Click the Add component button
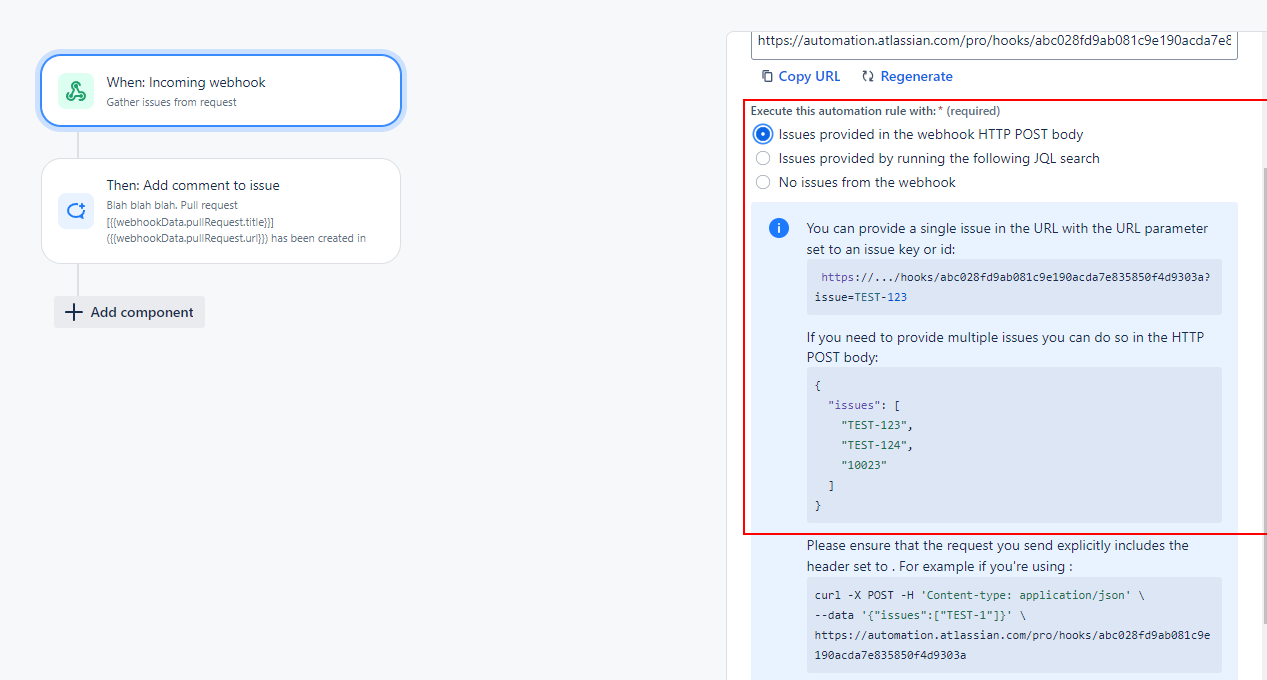Image resolution: width=1267 pixels, height=680 pixels. point(129,312)
